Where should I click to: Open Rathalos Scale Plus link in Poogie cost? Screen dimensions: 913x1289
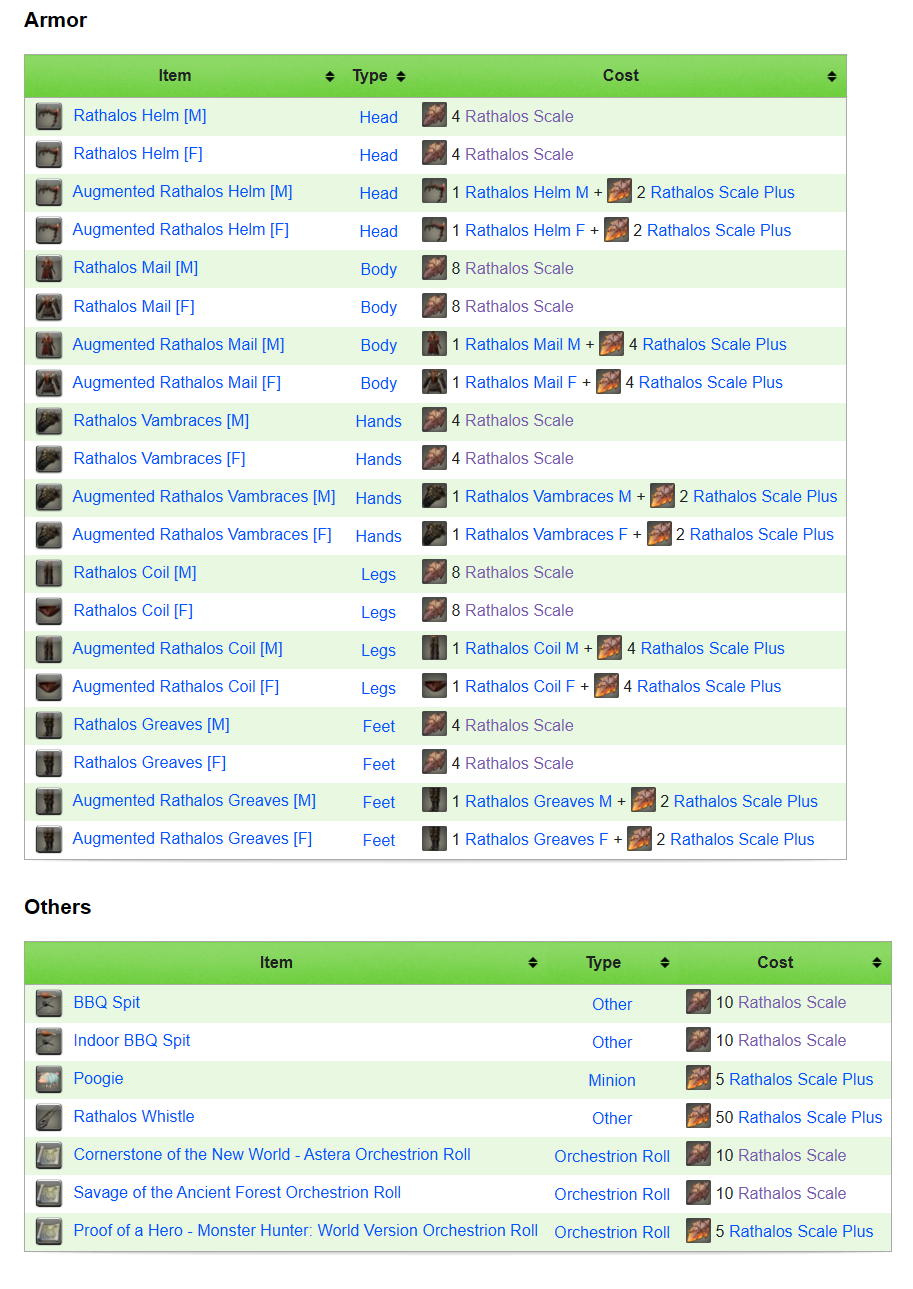click(x=801, y=1079)
